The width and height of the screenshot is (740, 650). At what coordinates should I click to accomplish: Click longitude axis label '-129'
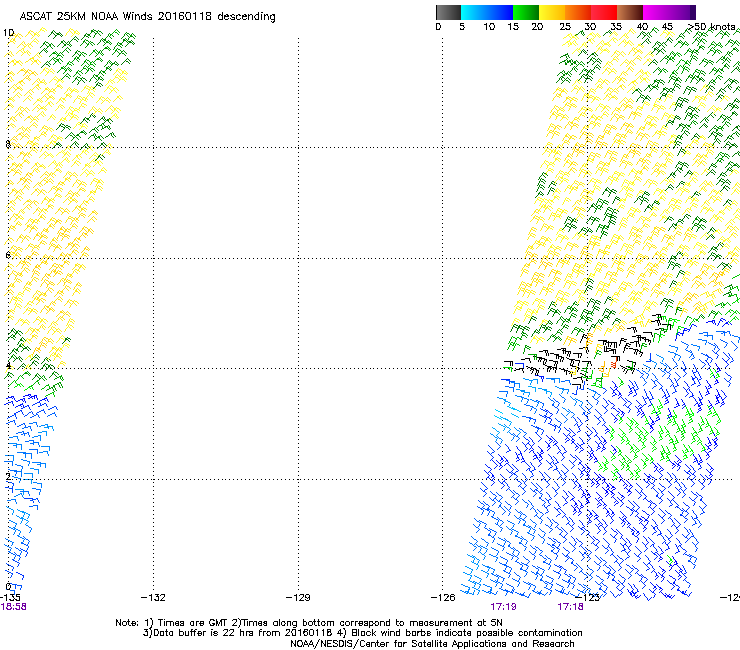point(298,598)
